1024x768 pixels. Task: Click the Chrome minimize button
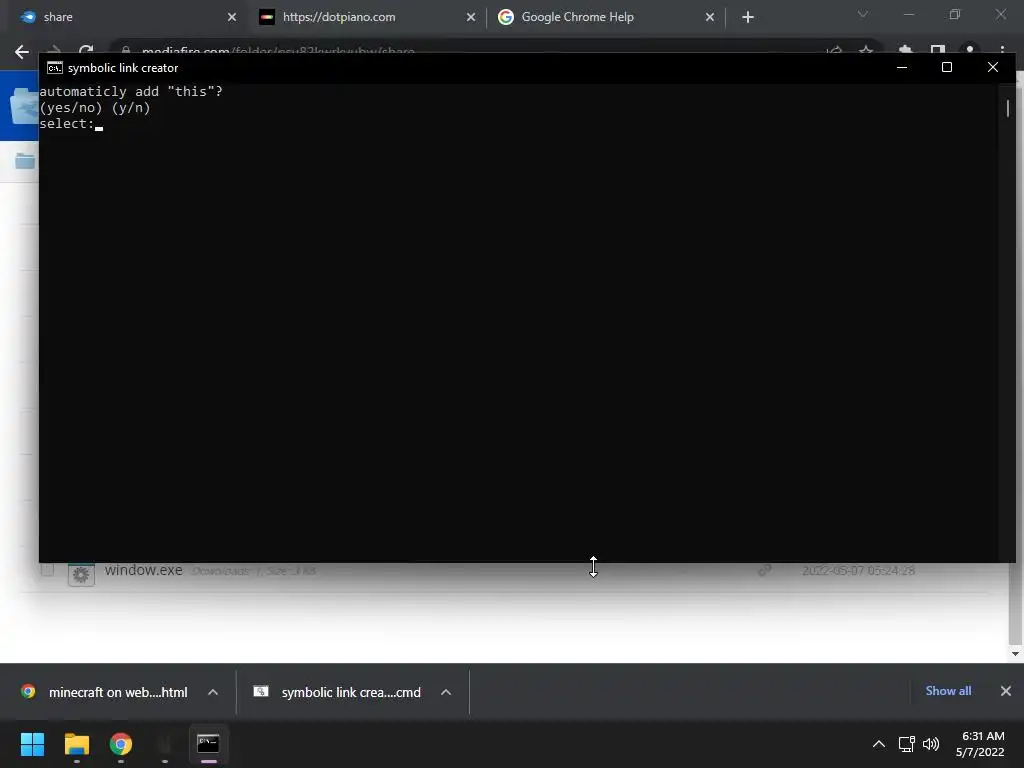coord(908,14)
